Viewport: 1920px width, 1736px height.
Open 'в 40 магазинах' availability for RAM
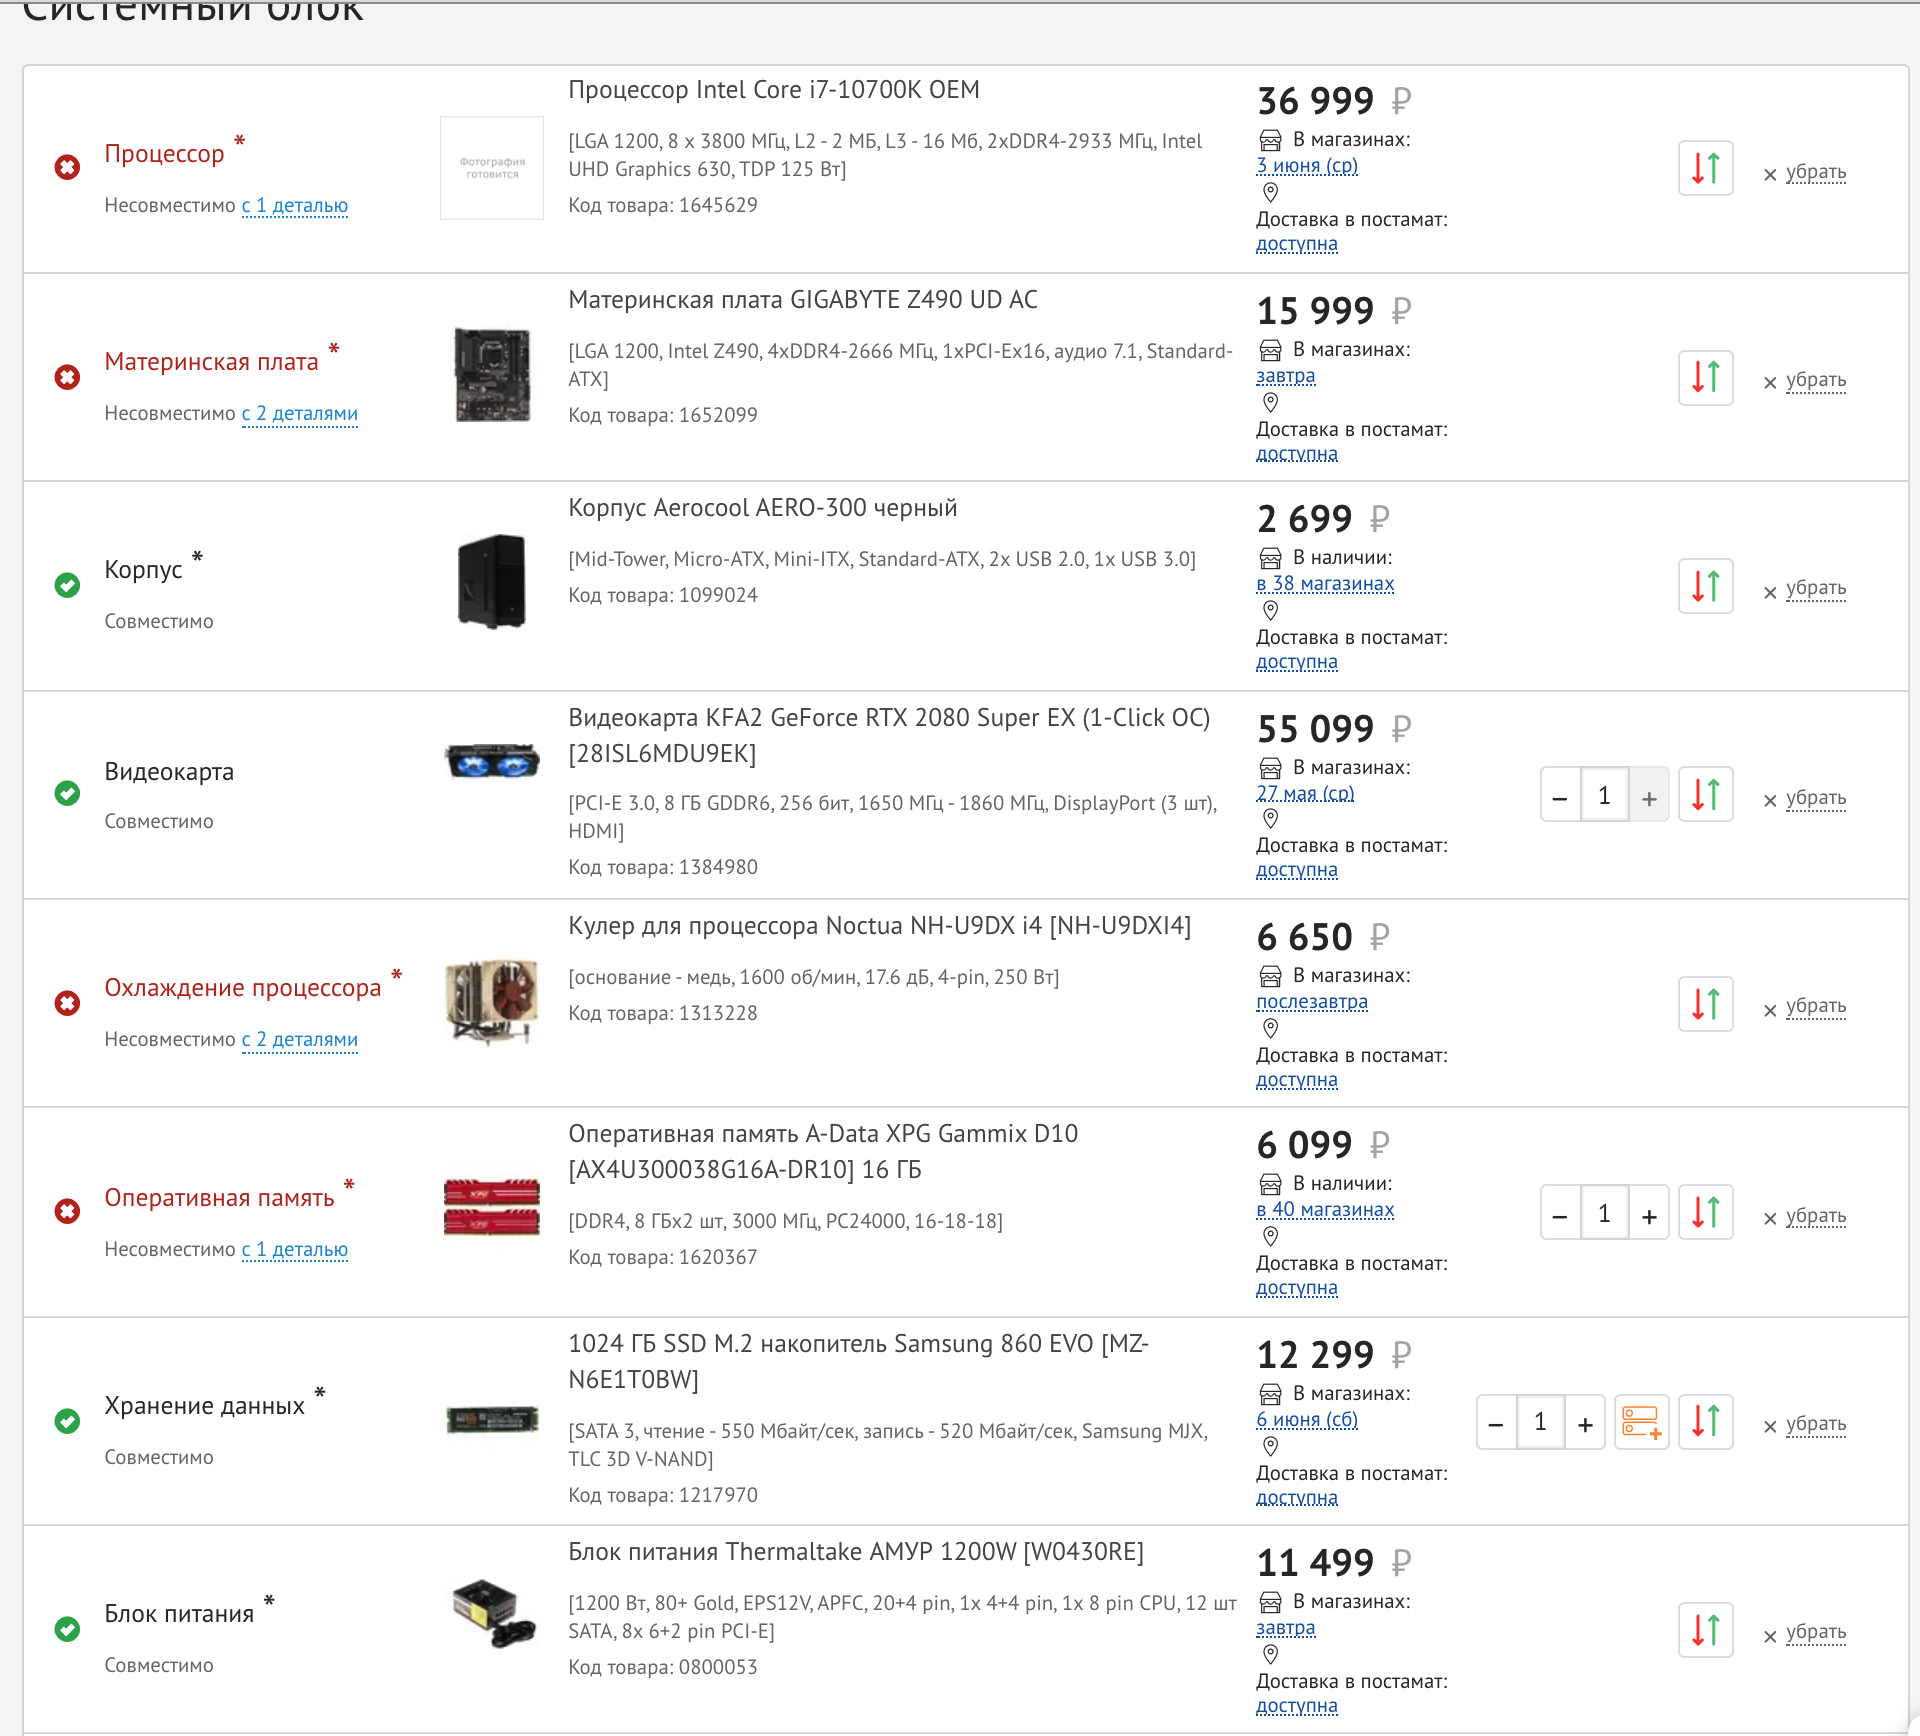(1325, 1210)
